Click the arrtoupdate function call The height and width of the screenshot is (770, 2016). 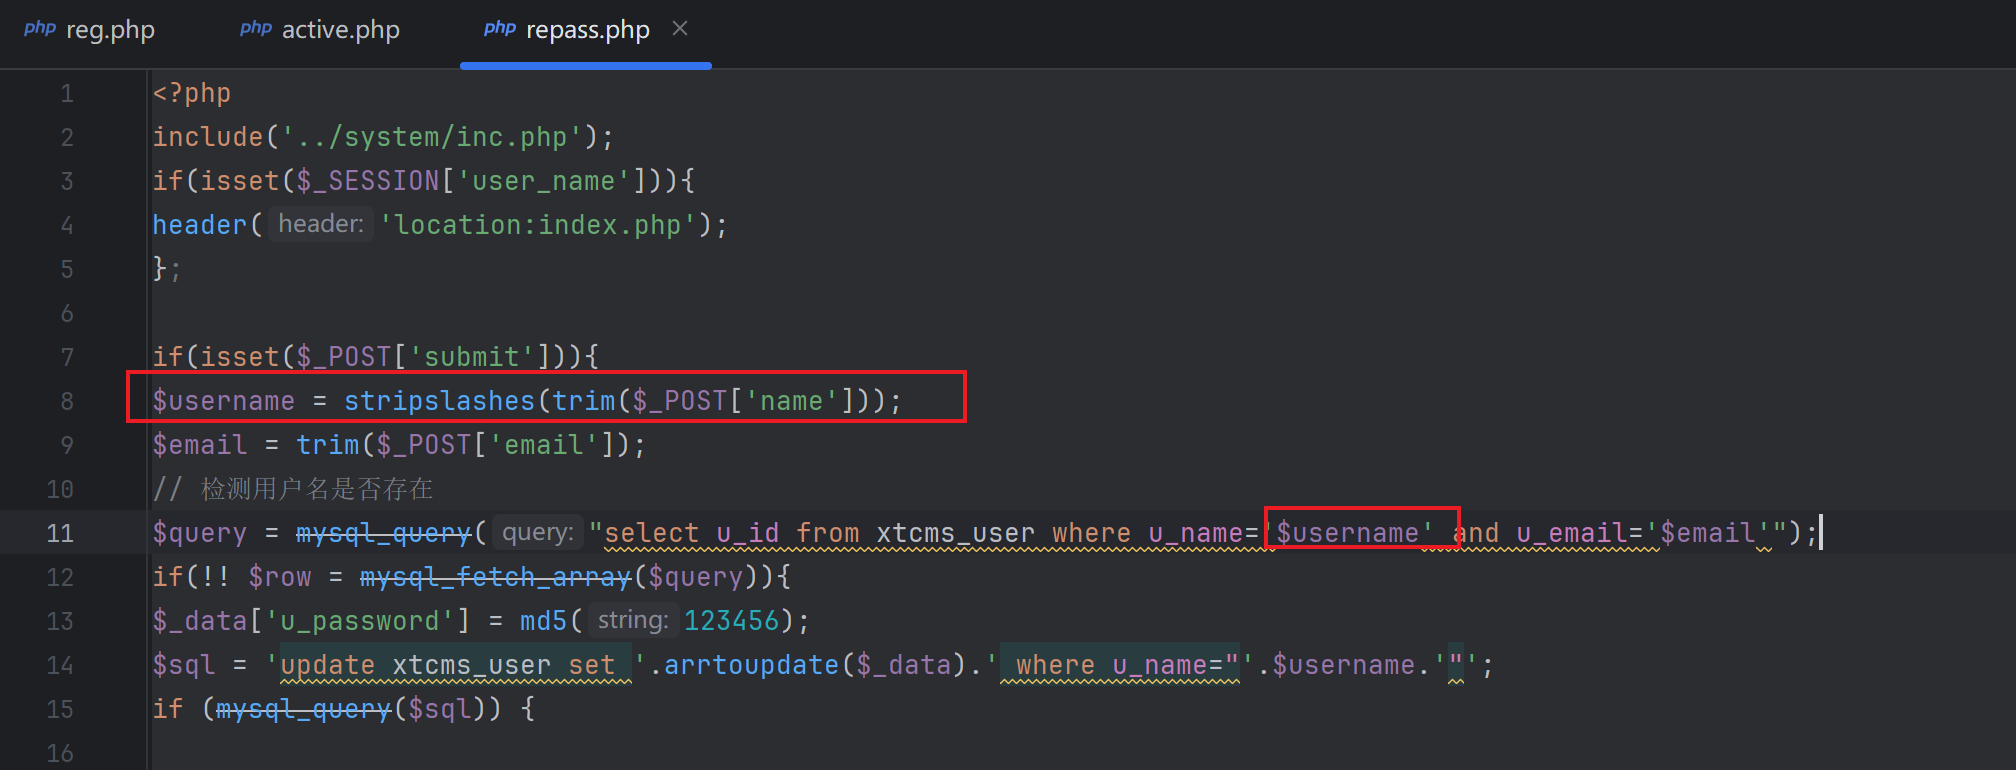[x=752, y=665]
